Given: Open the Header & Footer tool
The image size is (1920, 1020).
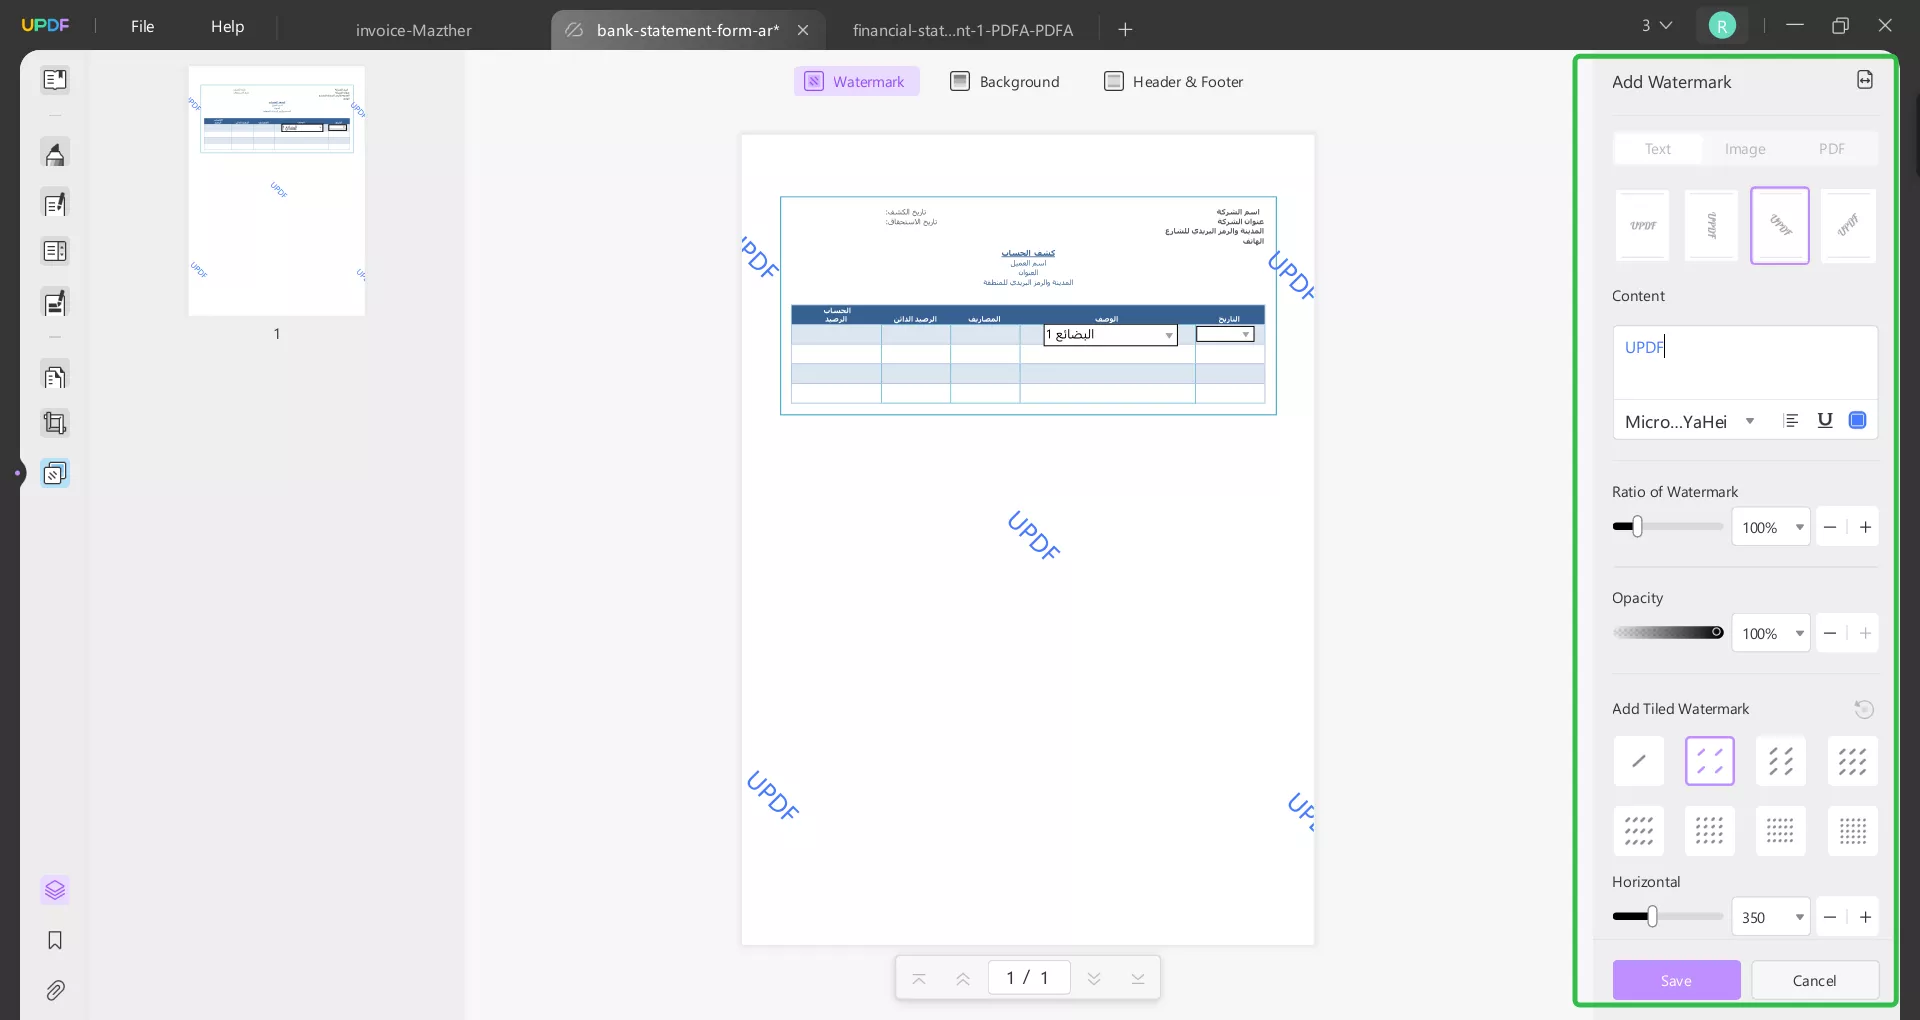Looking at the screenshot, I should [x=1174, y=82].
